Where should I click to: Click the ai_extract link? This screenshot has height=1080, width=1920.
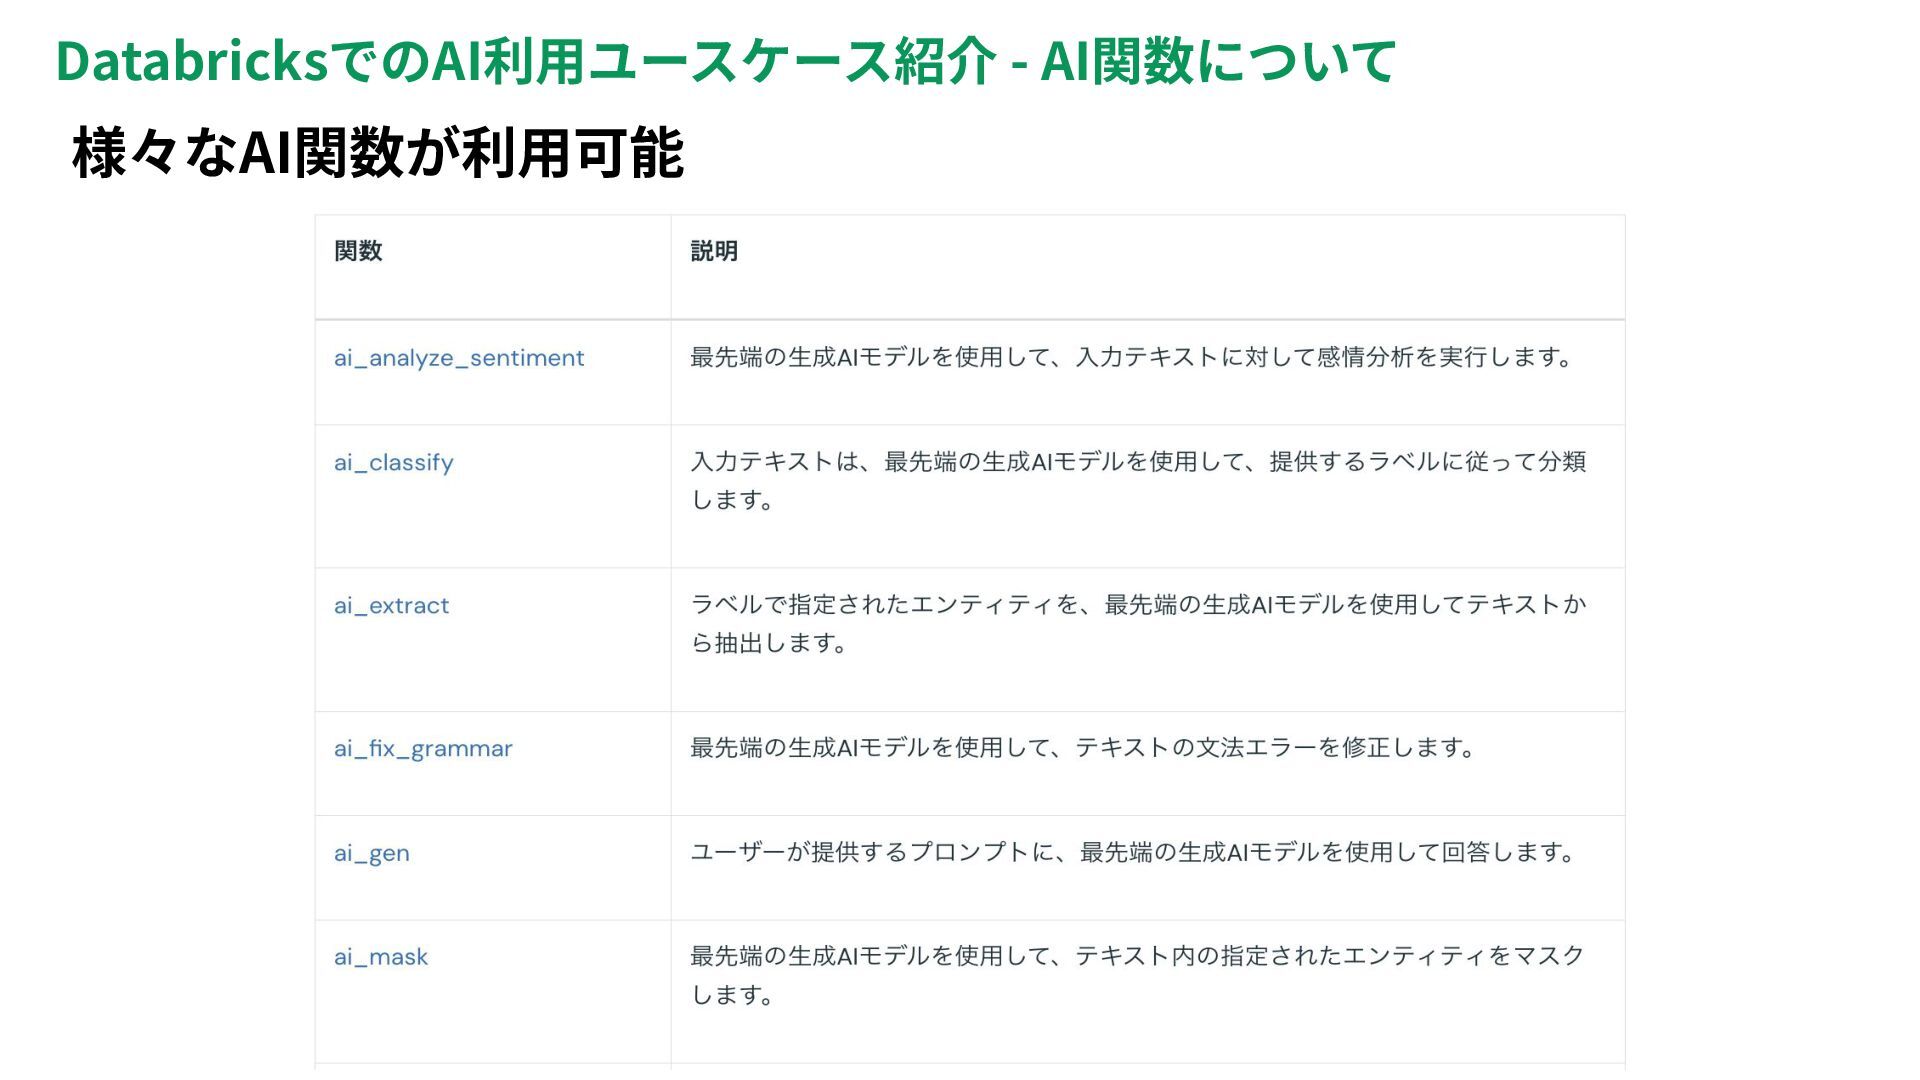(x=392, y=606)
